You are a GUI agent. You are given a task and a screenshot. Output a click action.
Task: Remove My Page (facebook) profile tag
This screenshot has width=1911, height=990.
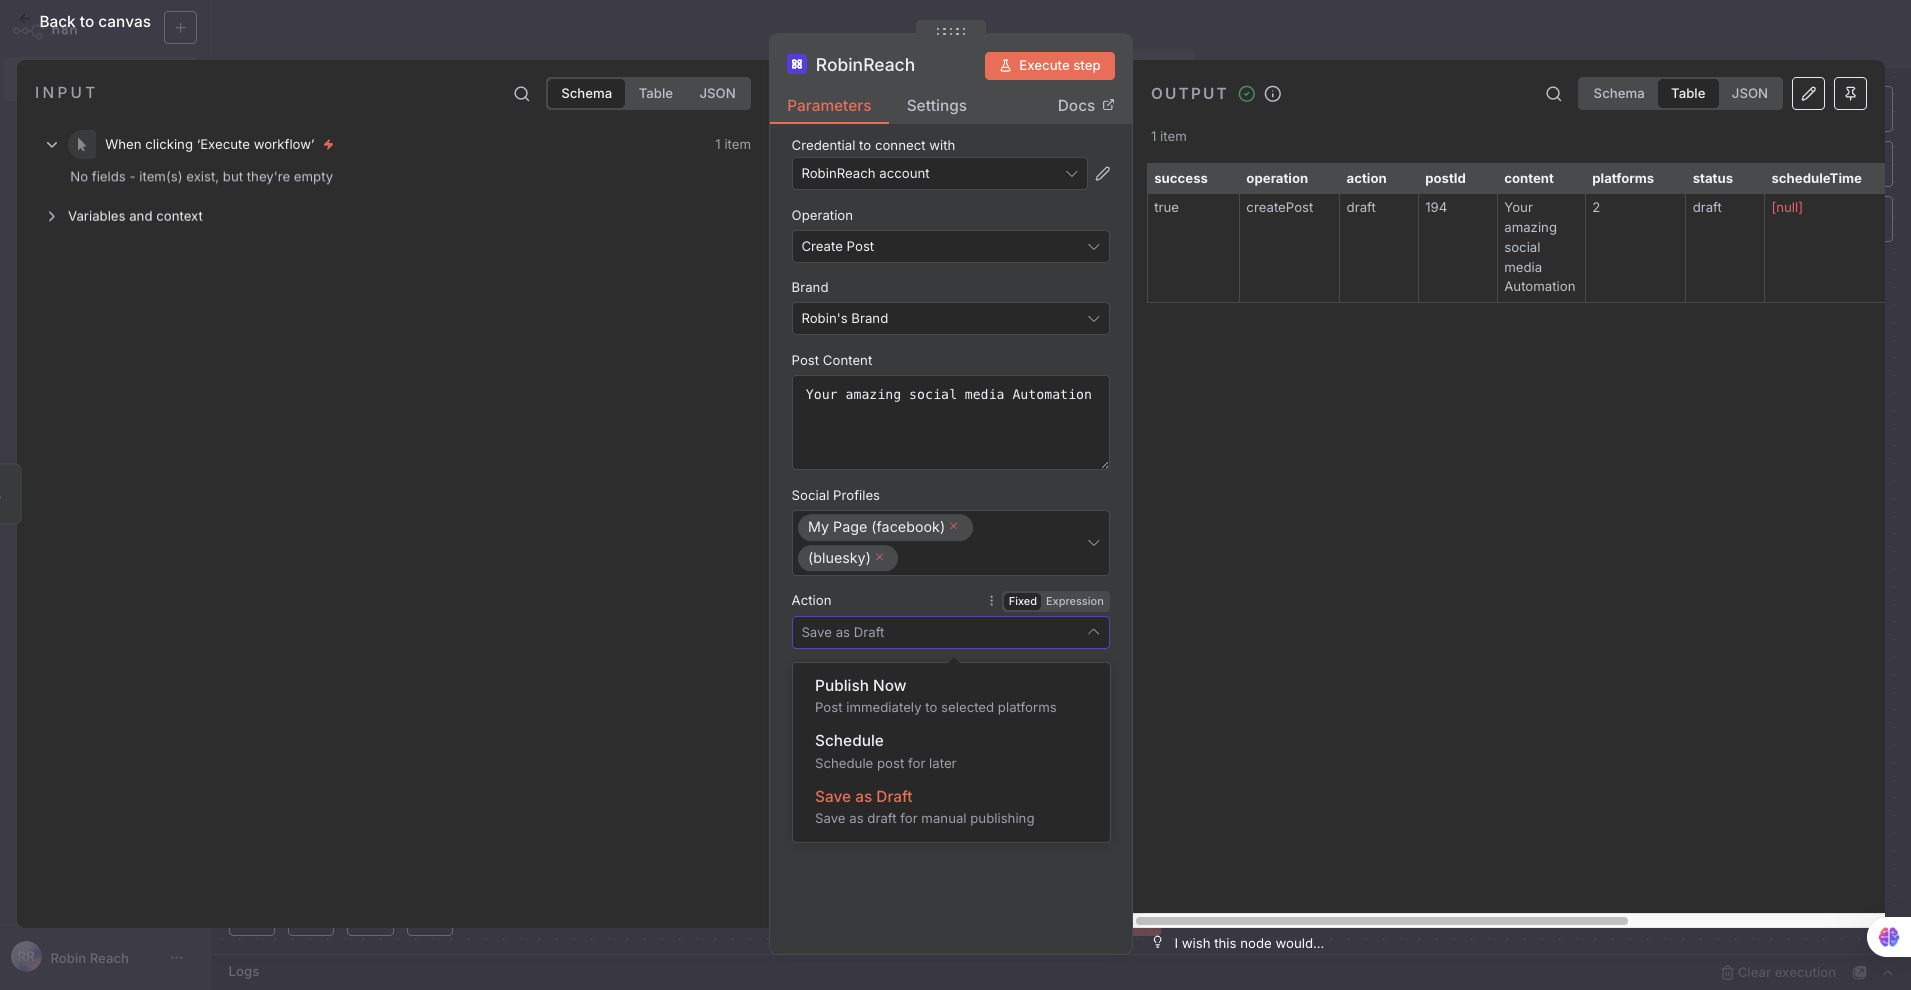pyautogui.click(x=954, y=526)
